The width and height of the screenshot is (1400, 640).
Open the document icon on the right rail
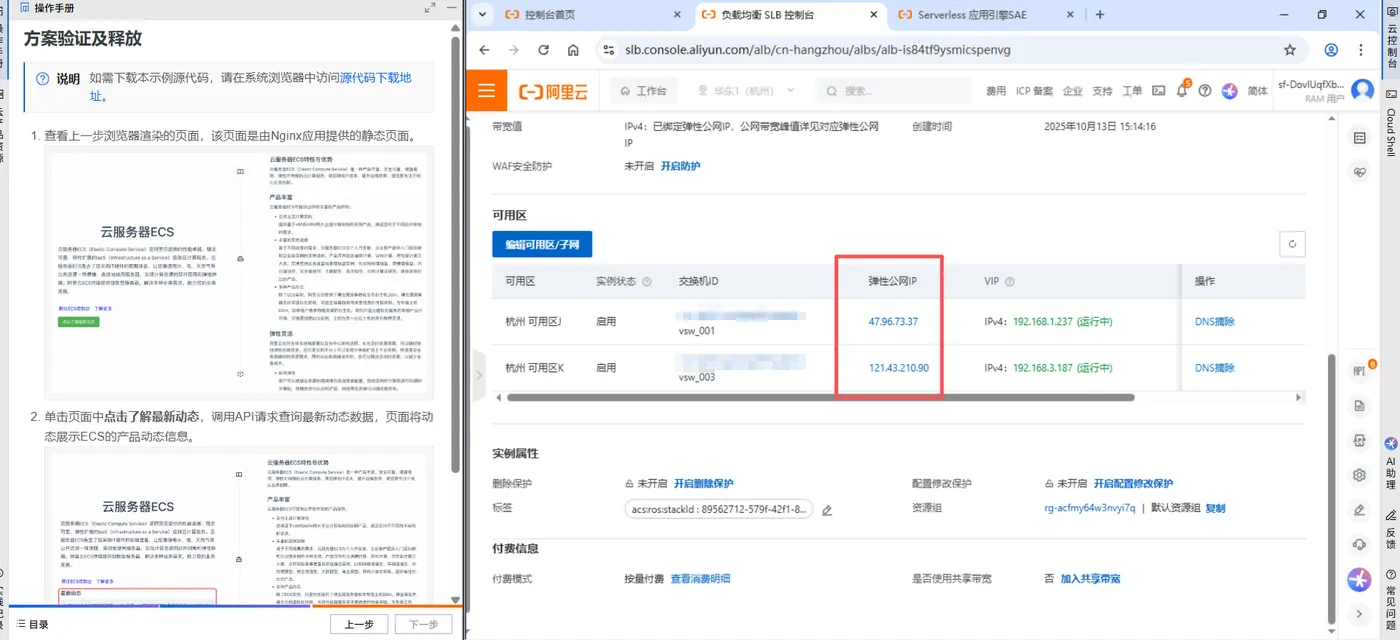pyautogui.click(x=1359, y=406)
